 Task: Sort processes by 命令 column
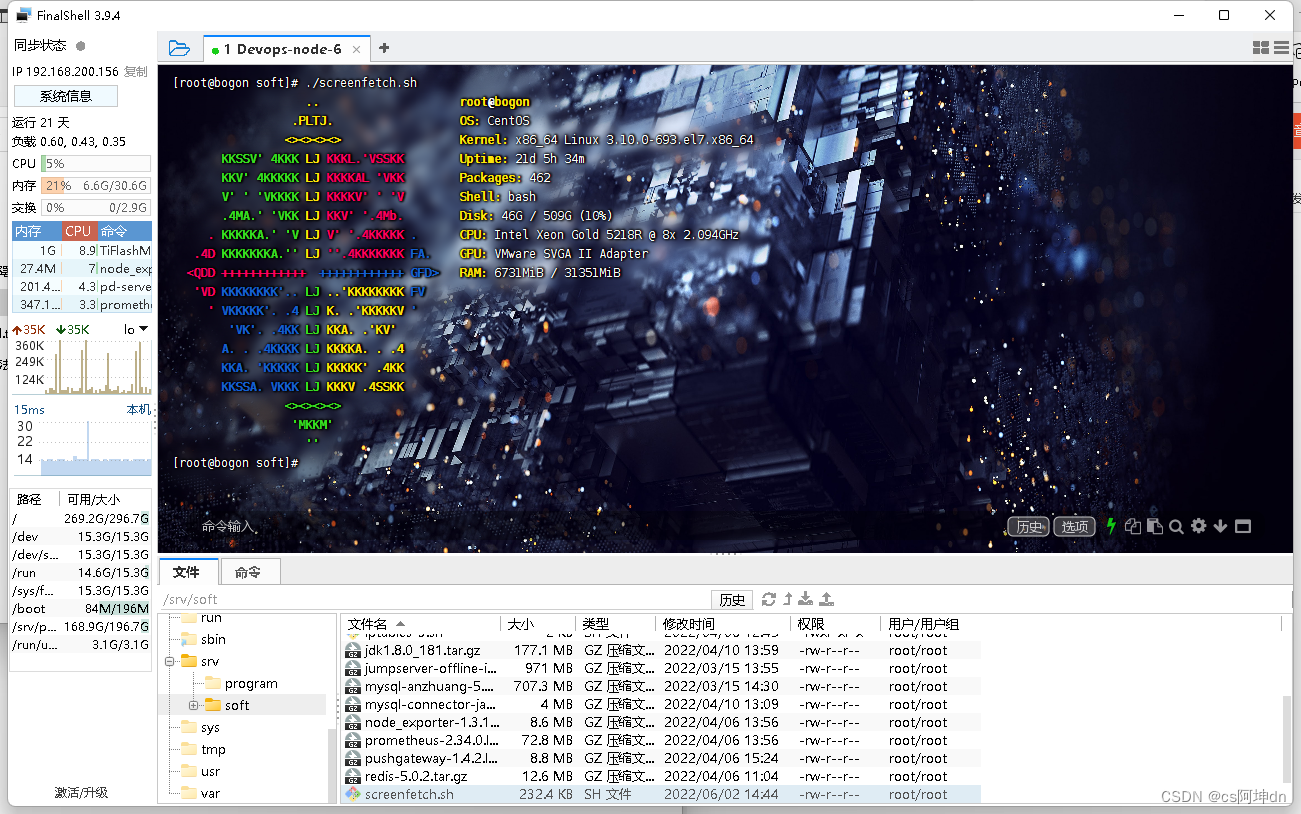(123, 231)
